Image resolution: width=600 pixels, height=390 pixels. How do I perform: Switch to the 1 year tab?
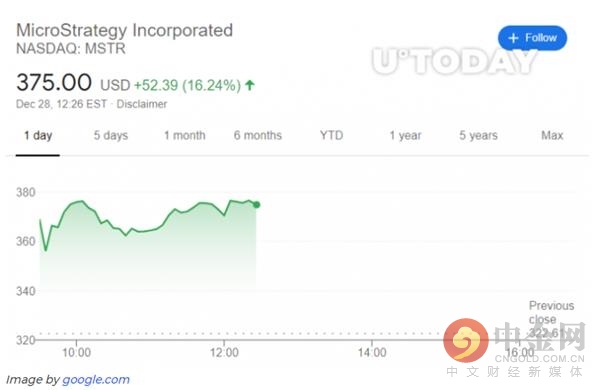pos(405,135)
